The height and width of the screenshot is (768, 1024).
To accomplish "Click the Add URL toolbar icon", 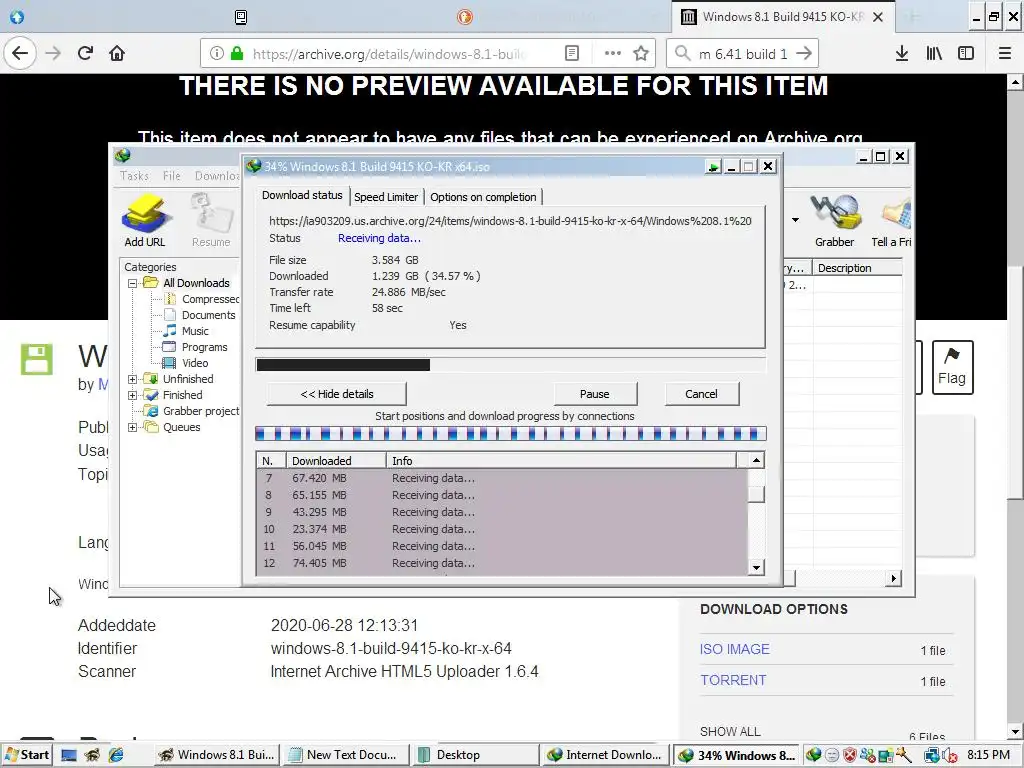I will pos(146,219).
